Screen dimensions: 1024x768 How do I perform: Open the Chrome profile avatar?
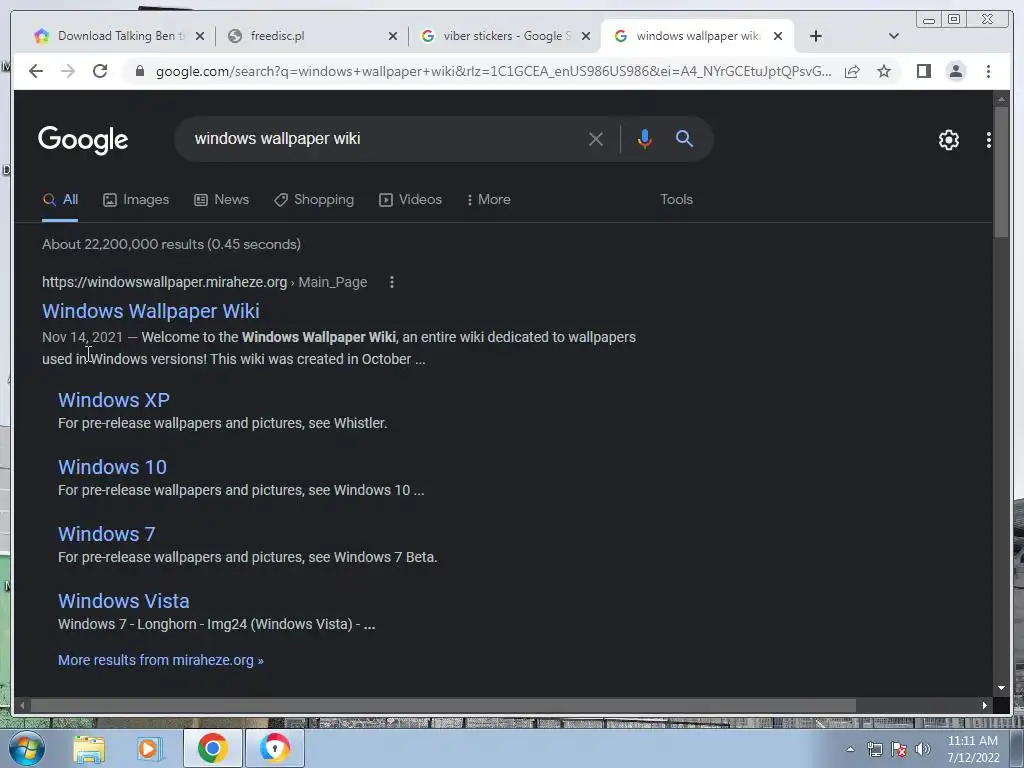[x=955, y=71]
